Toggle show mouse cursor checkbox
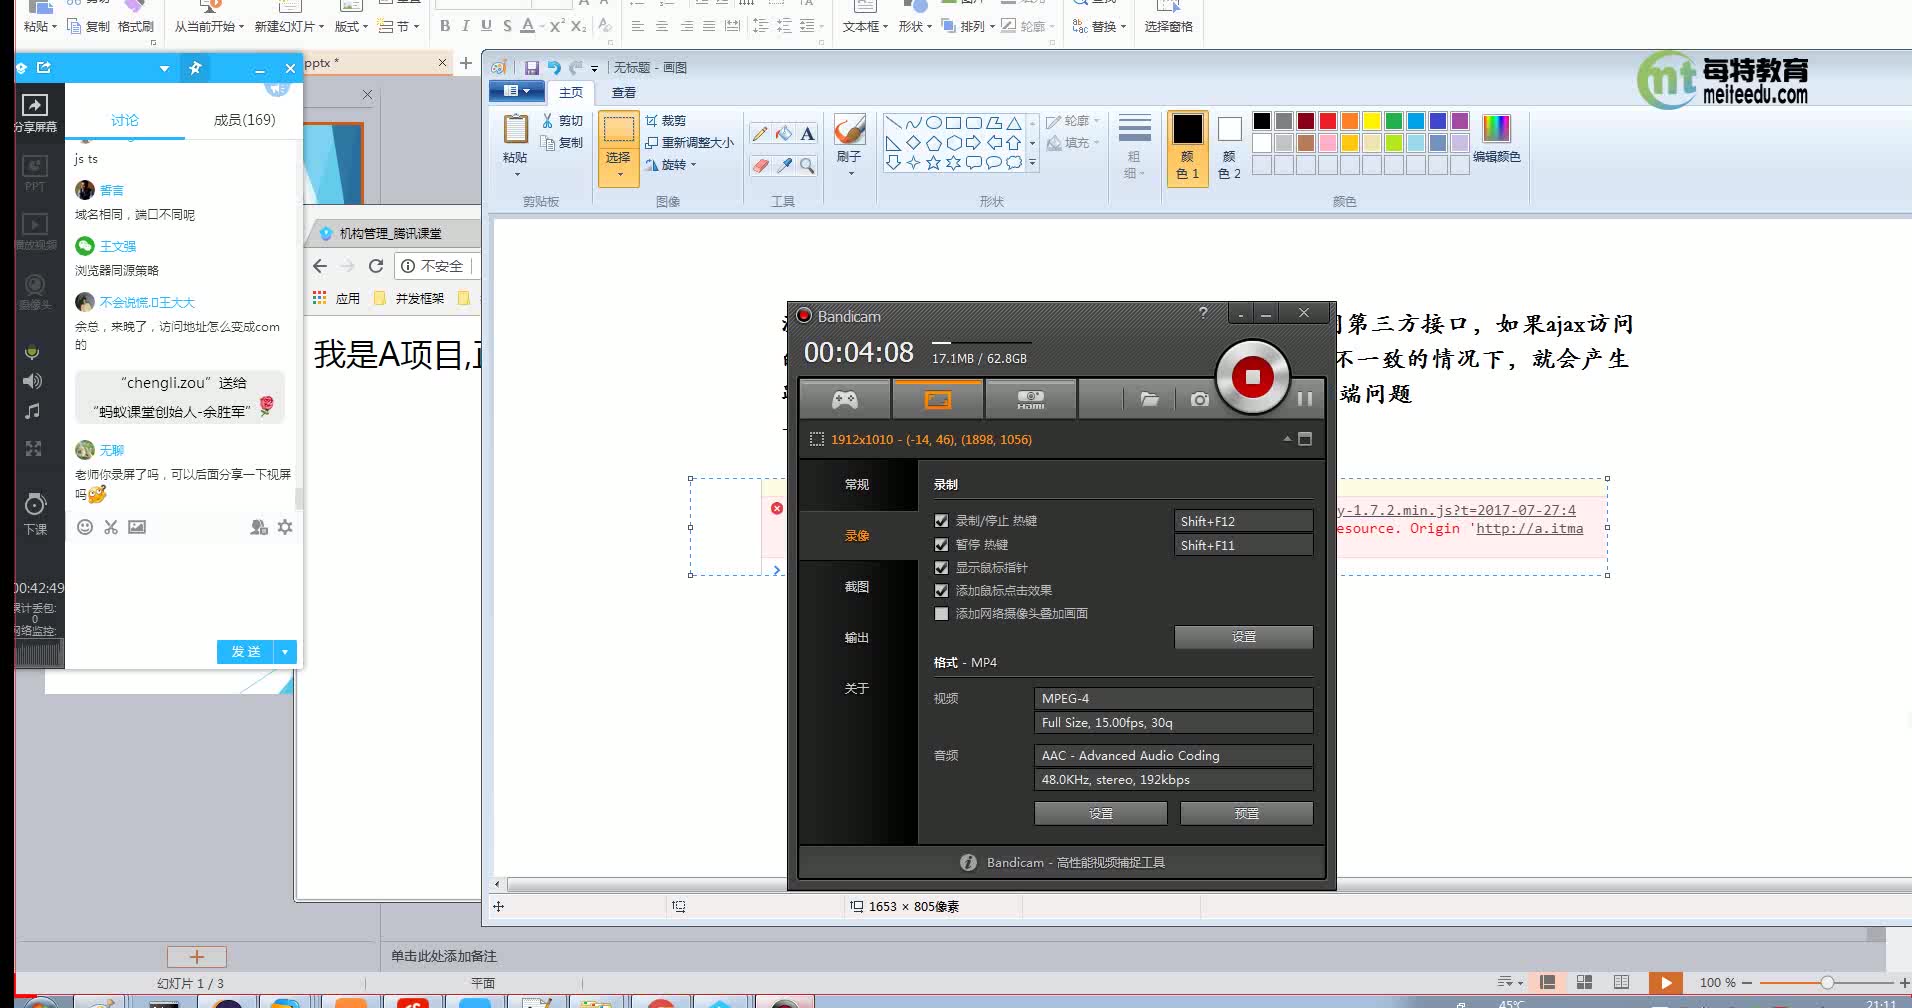 [941, 568]
